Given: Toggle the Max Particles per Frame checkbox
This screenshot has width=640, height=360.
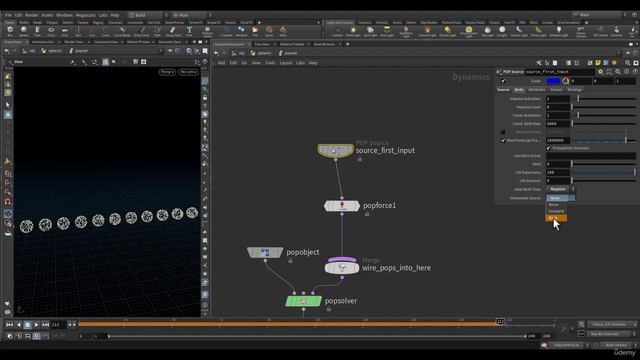Looking at the screenshot, I should point(503,140).
